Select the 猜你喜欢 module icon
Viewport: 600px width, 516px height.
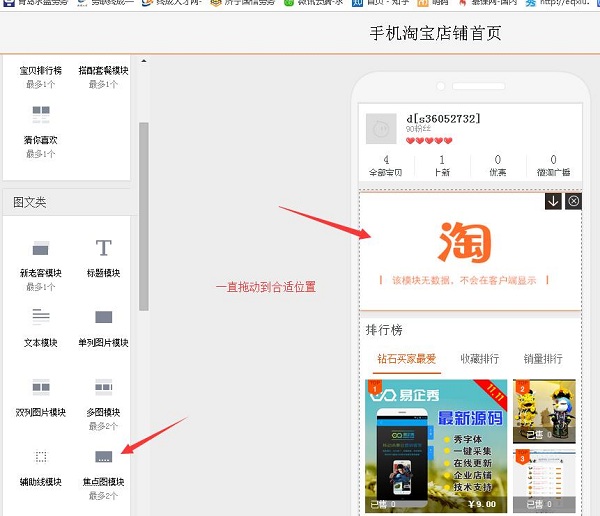tap(41, 114)
